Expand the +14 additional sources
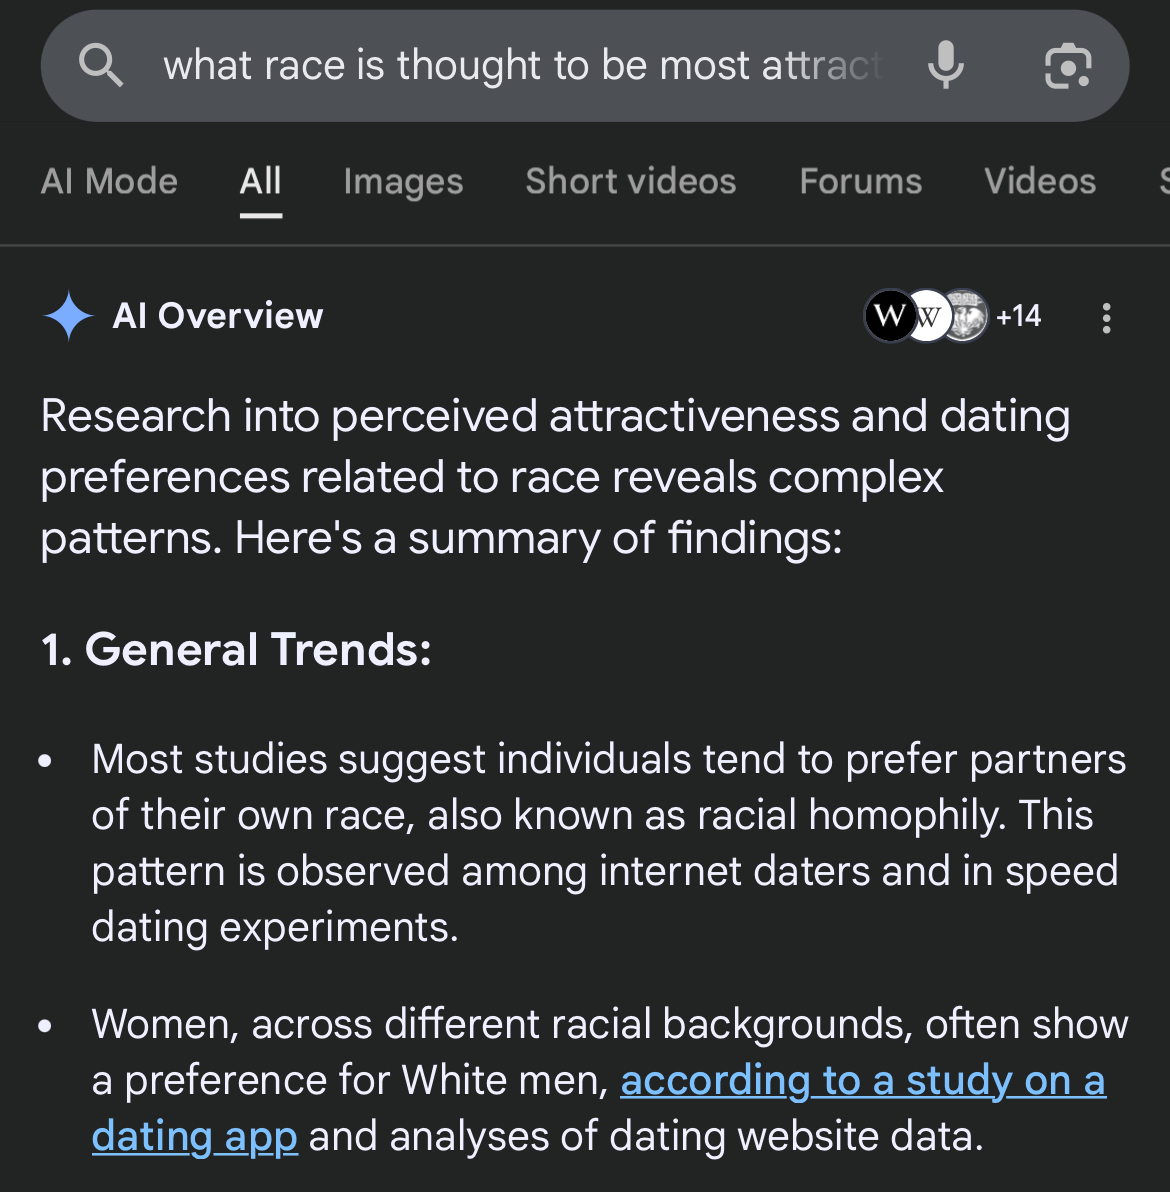Image resolution: width=1170 pixels, height=1192 pixels. [x=1018, y=315]
